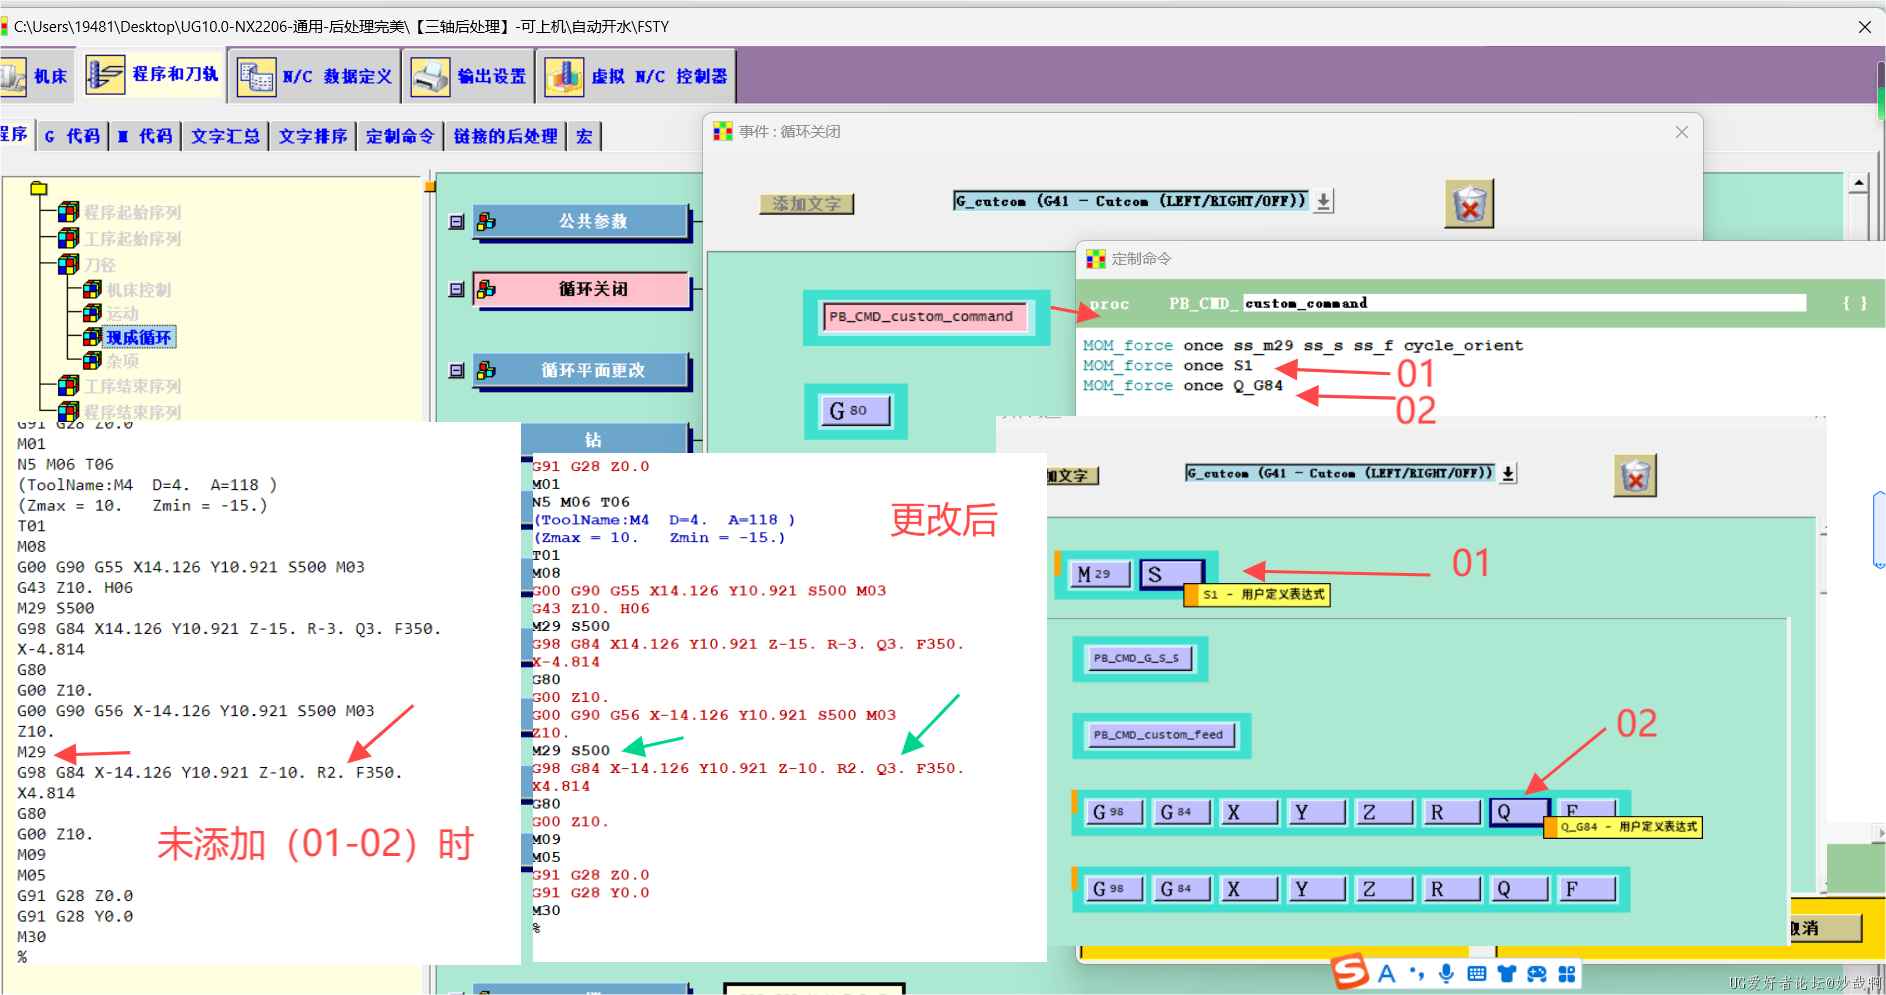Open the 公共参数 event
This screenshot has height=995, width=1886.
pos(581,221)
